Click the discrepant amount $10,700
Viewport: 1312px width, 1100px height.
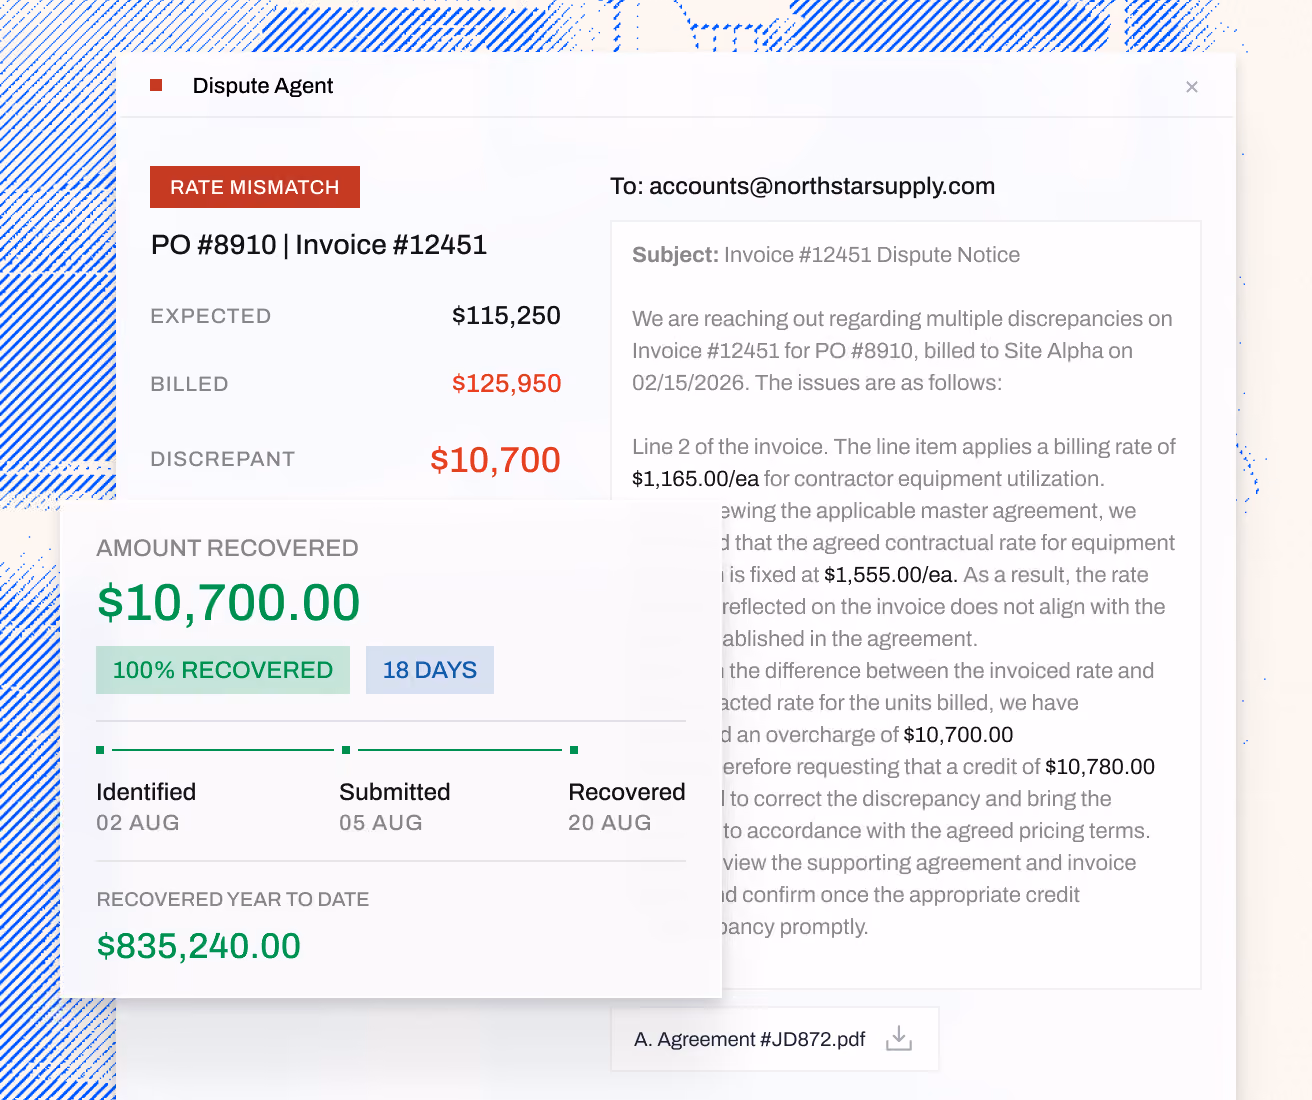click(x=495, y=460)
